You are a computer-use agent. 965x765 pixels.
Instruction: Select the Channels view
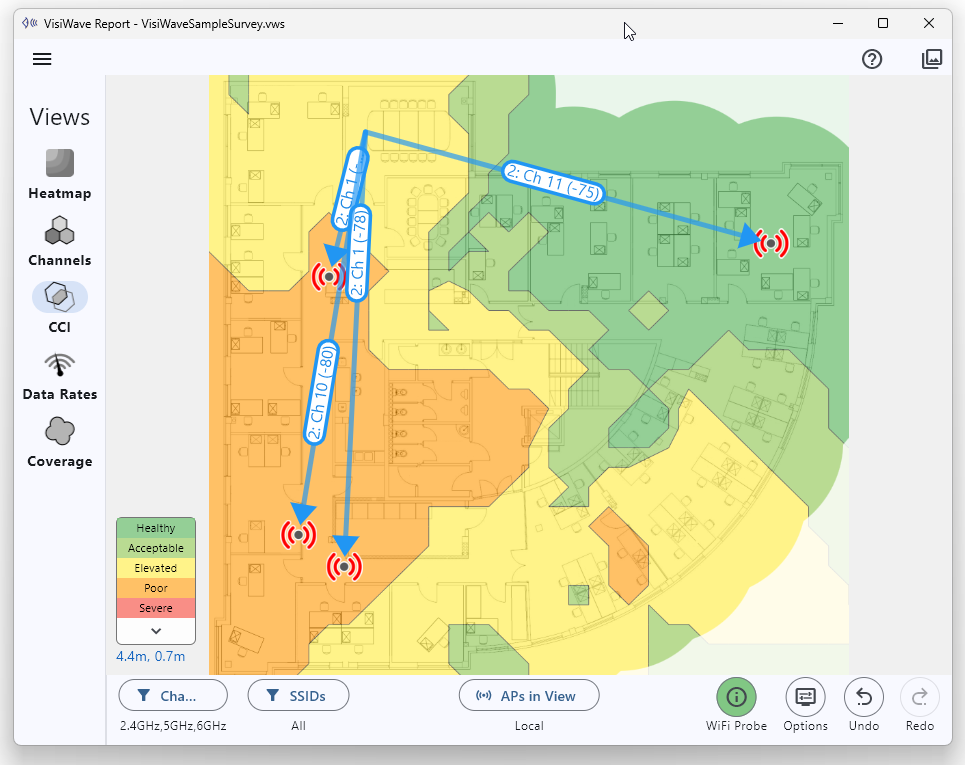(x=60, y=241)
